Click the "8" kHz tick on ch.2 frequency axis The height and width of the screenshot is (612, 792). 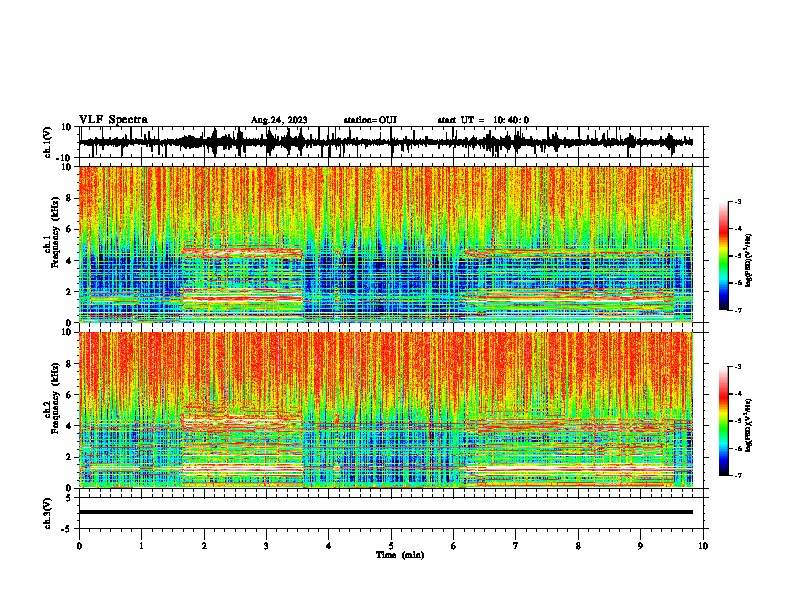coord(69,364)
